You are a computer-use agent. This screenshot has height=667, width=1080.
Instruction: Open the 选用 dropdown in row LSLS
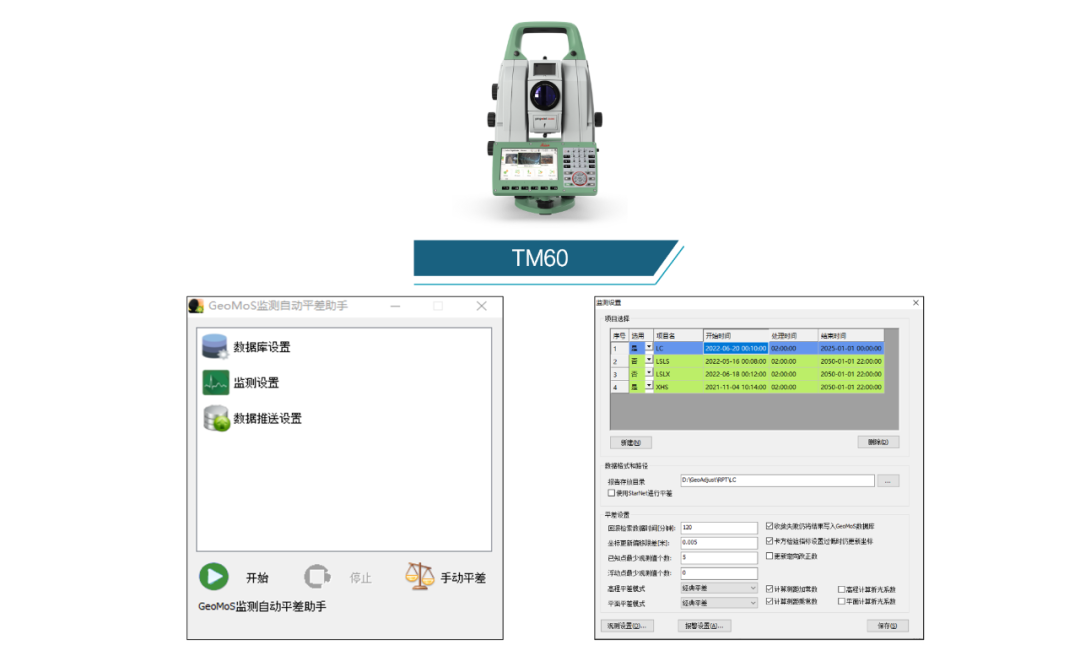click(x=649, y=360)
